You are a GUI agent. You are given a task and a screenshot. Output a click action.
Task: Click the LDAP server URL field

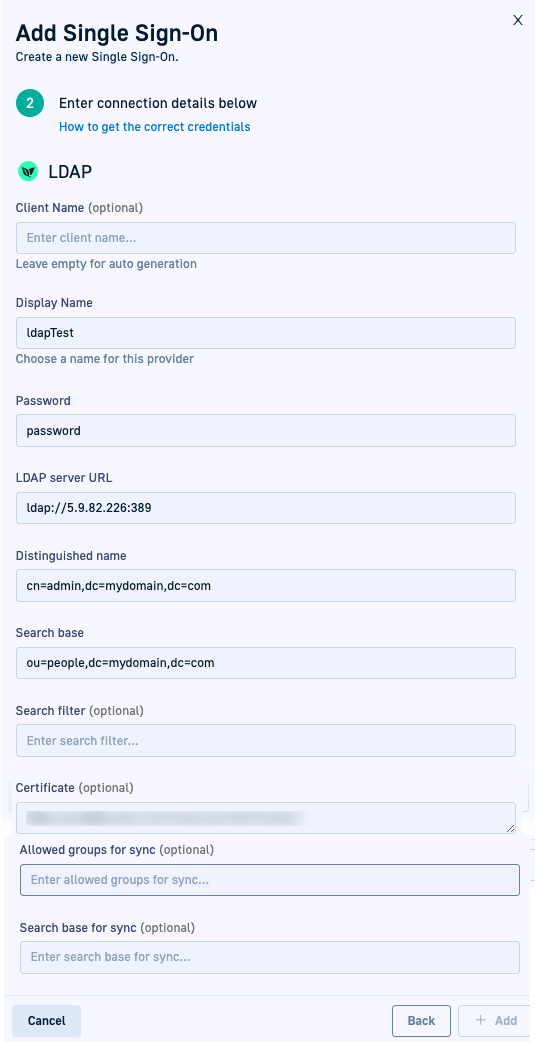(x=266, y=508)
